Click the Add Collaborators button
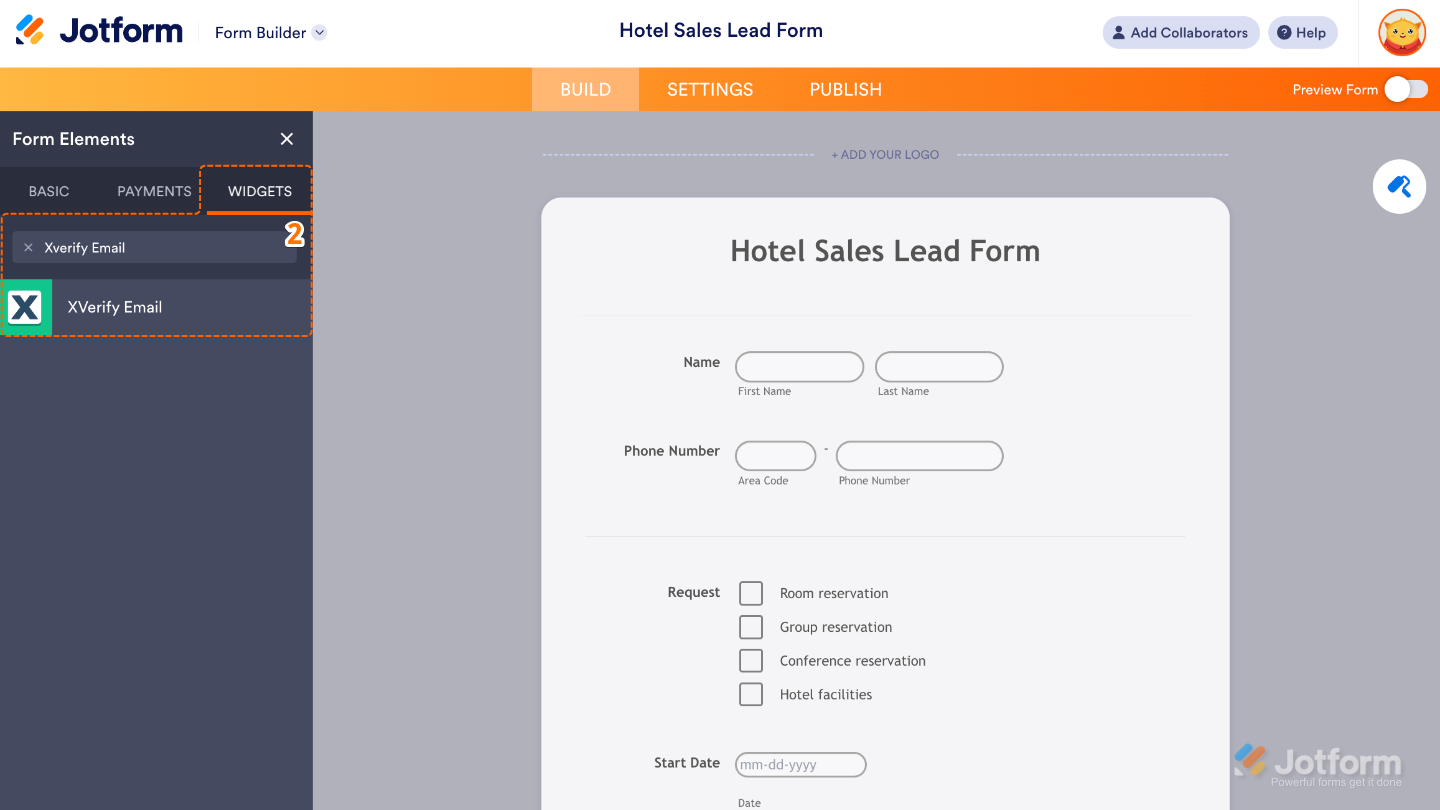1440x810 pixels. [x=1180, y=32]
